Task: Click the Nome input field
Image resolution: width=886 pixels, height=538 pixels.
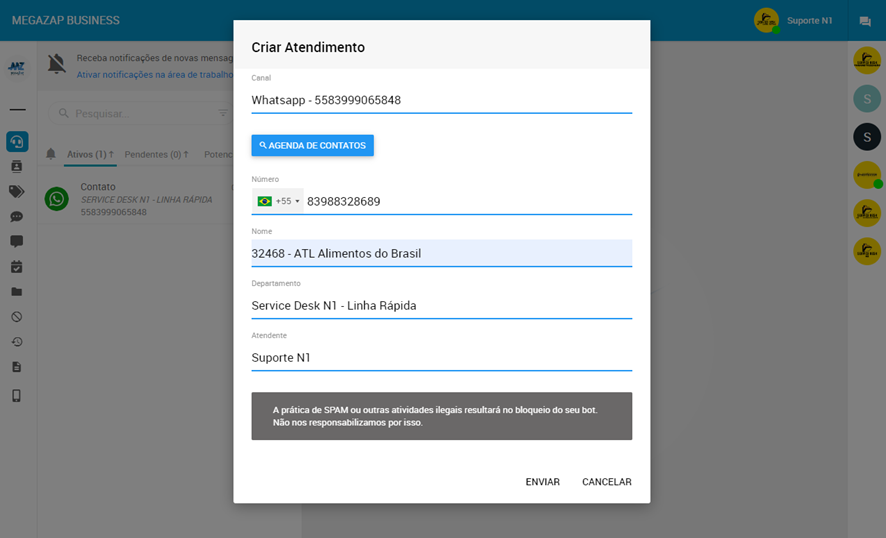Action: [x=441, y=253]
